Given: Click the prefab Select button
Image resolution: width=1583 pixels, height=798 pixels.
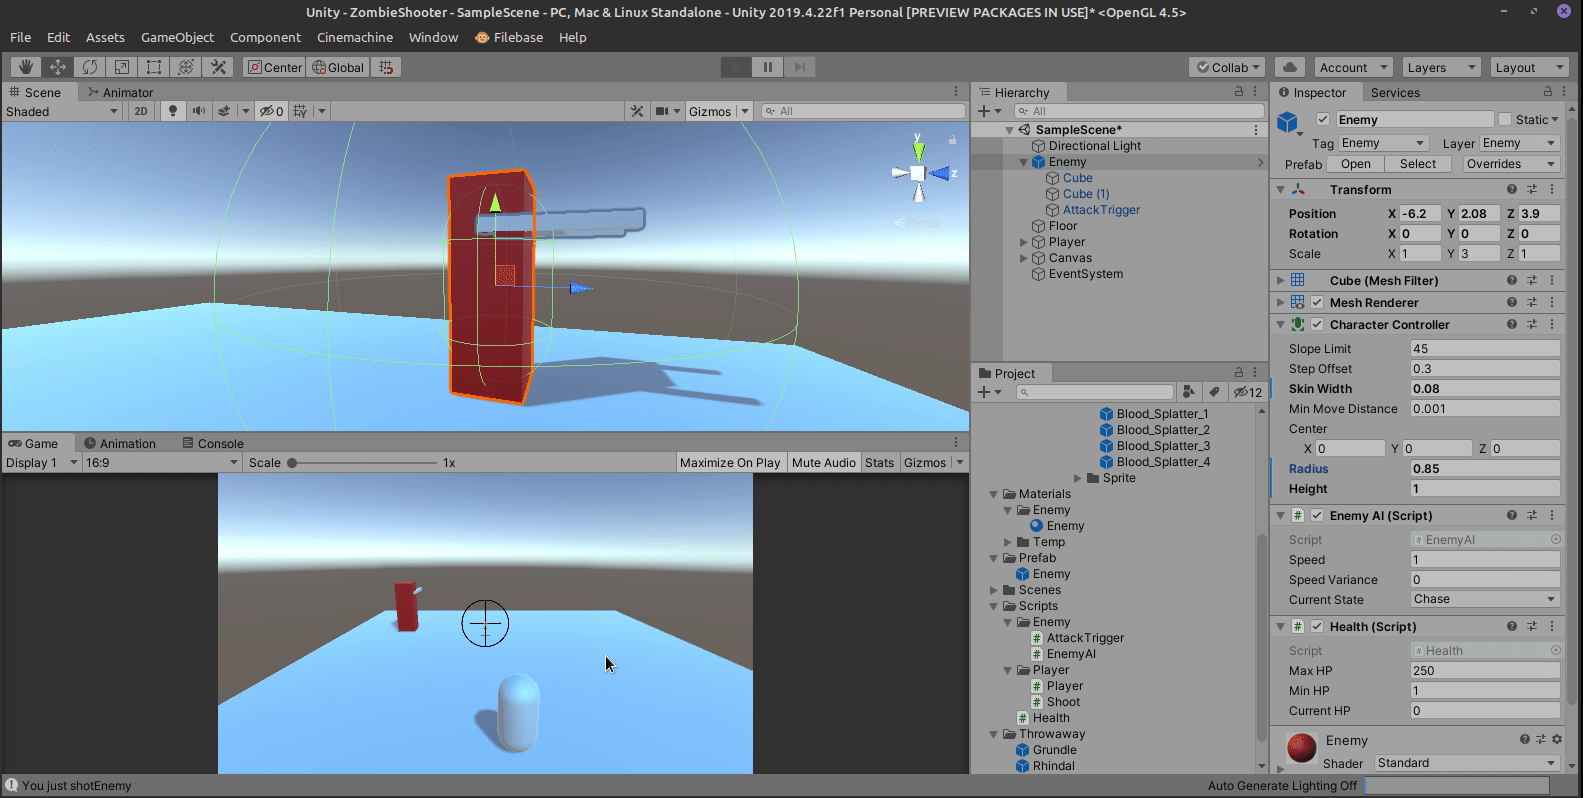Looking at the screenshot, I should pyautogui.click(x=1418, y=164).
